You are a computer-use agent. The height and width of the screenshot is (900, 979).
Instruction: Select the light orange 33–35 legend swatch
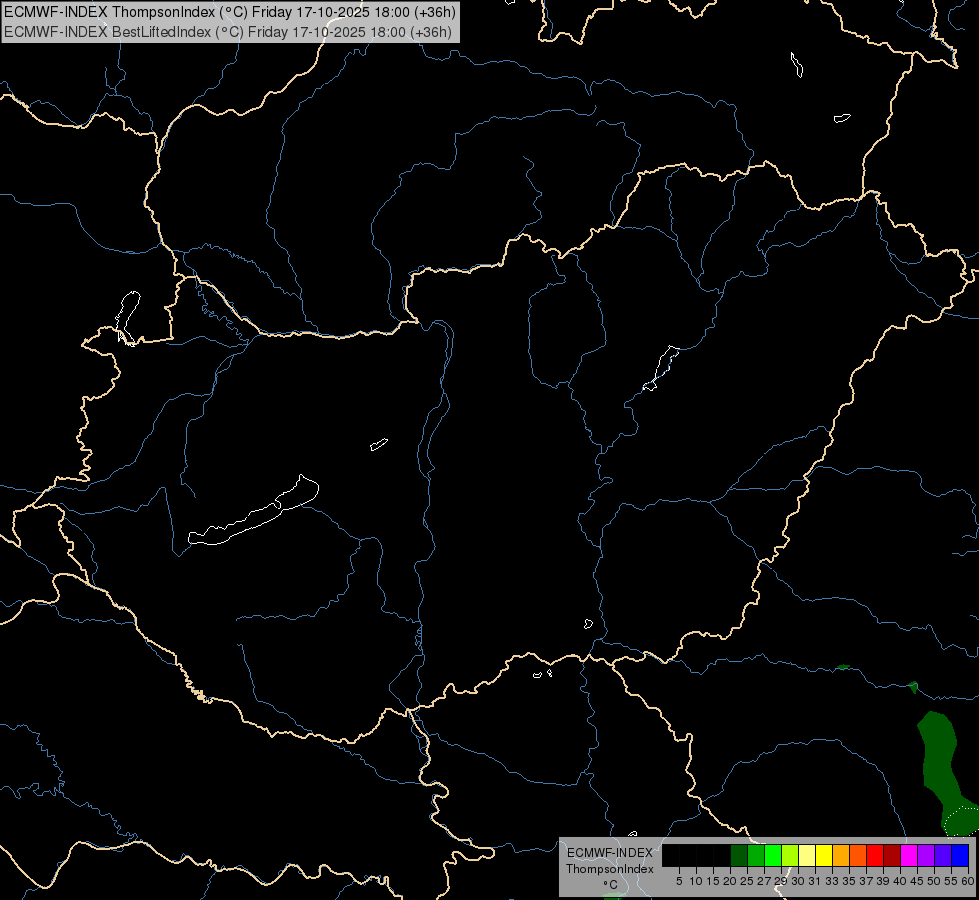point(841,855)
